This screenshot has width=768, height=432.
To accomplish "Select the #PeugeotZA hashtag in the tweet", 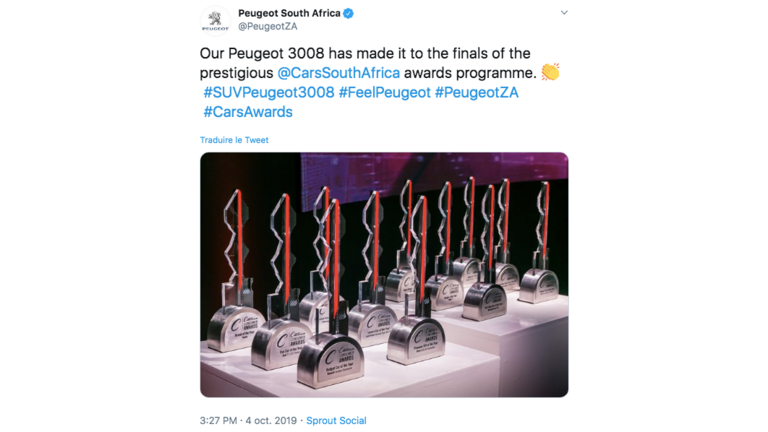I will 477,92.
